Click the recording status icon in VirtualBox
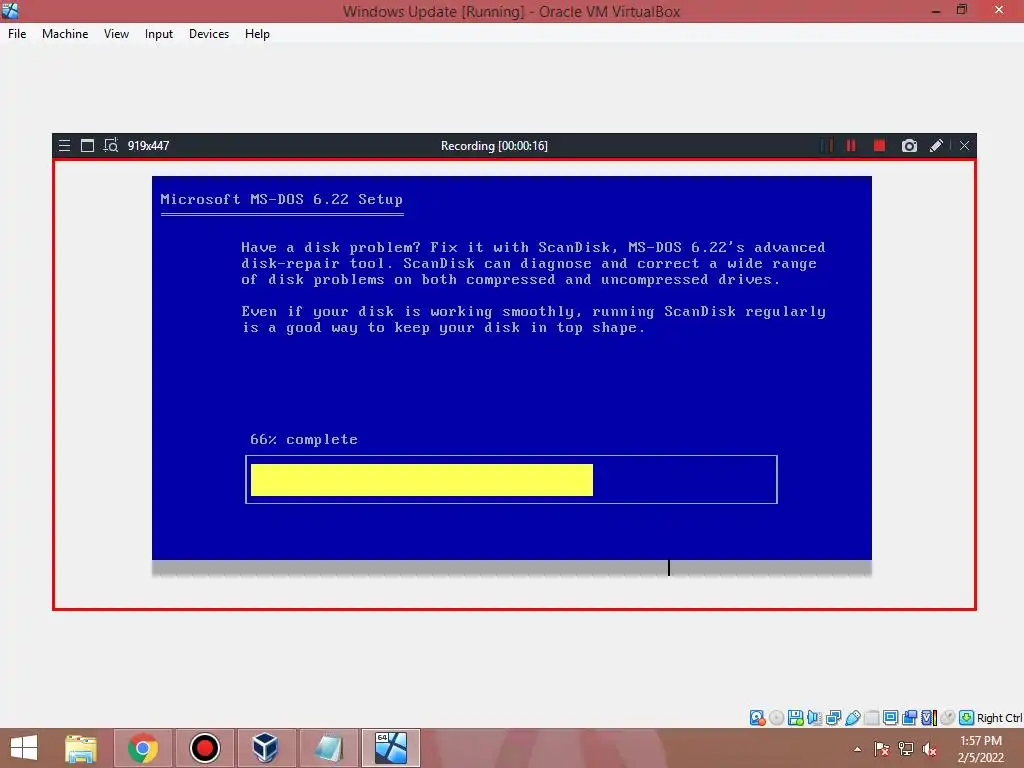Screen dimensions: 1024x768 click(x=909, y=718)
